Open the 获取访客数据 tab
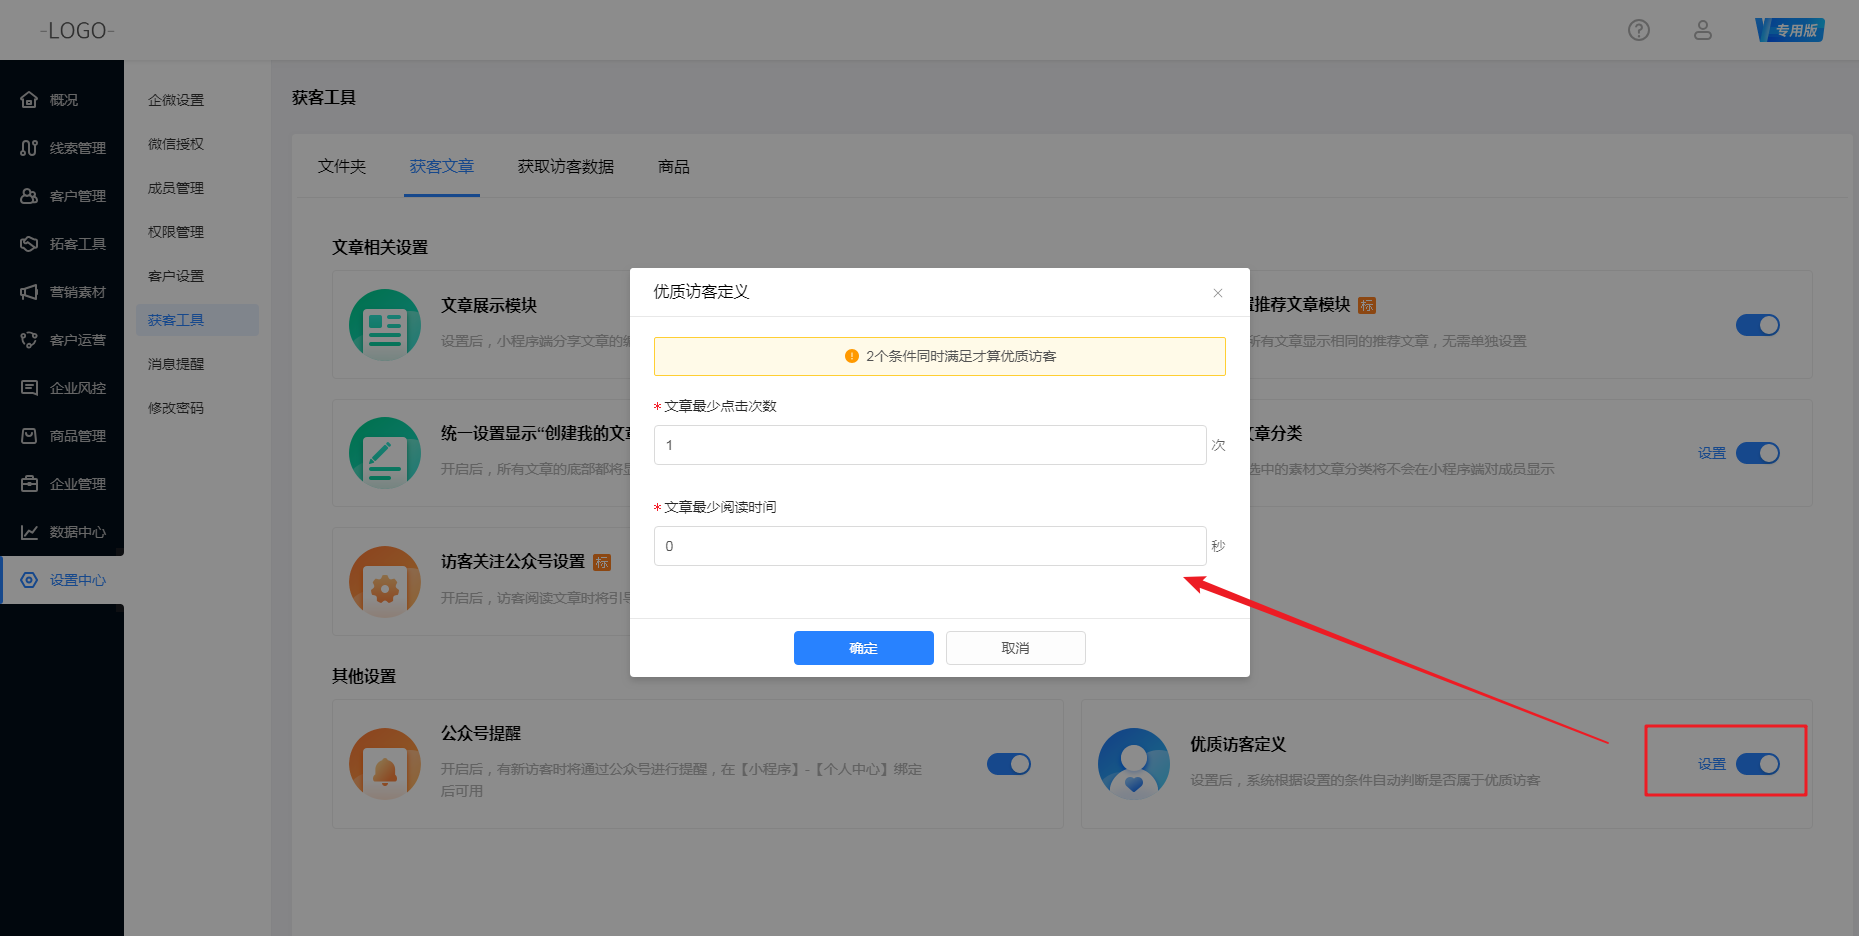Viewport: 1859px width, 936px height. (566, 166)
